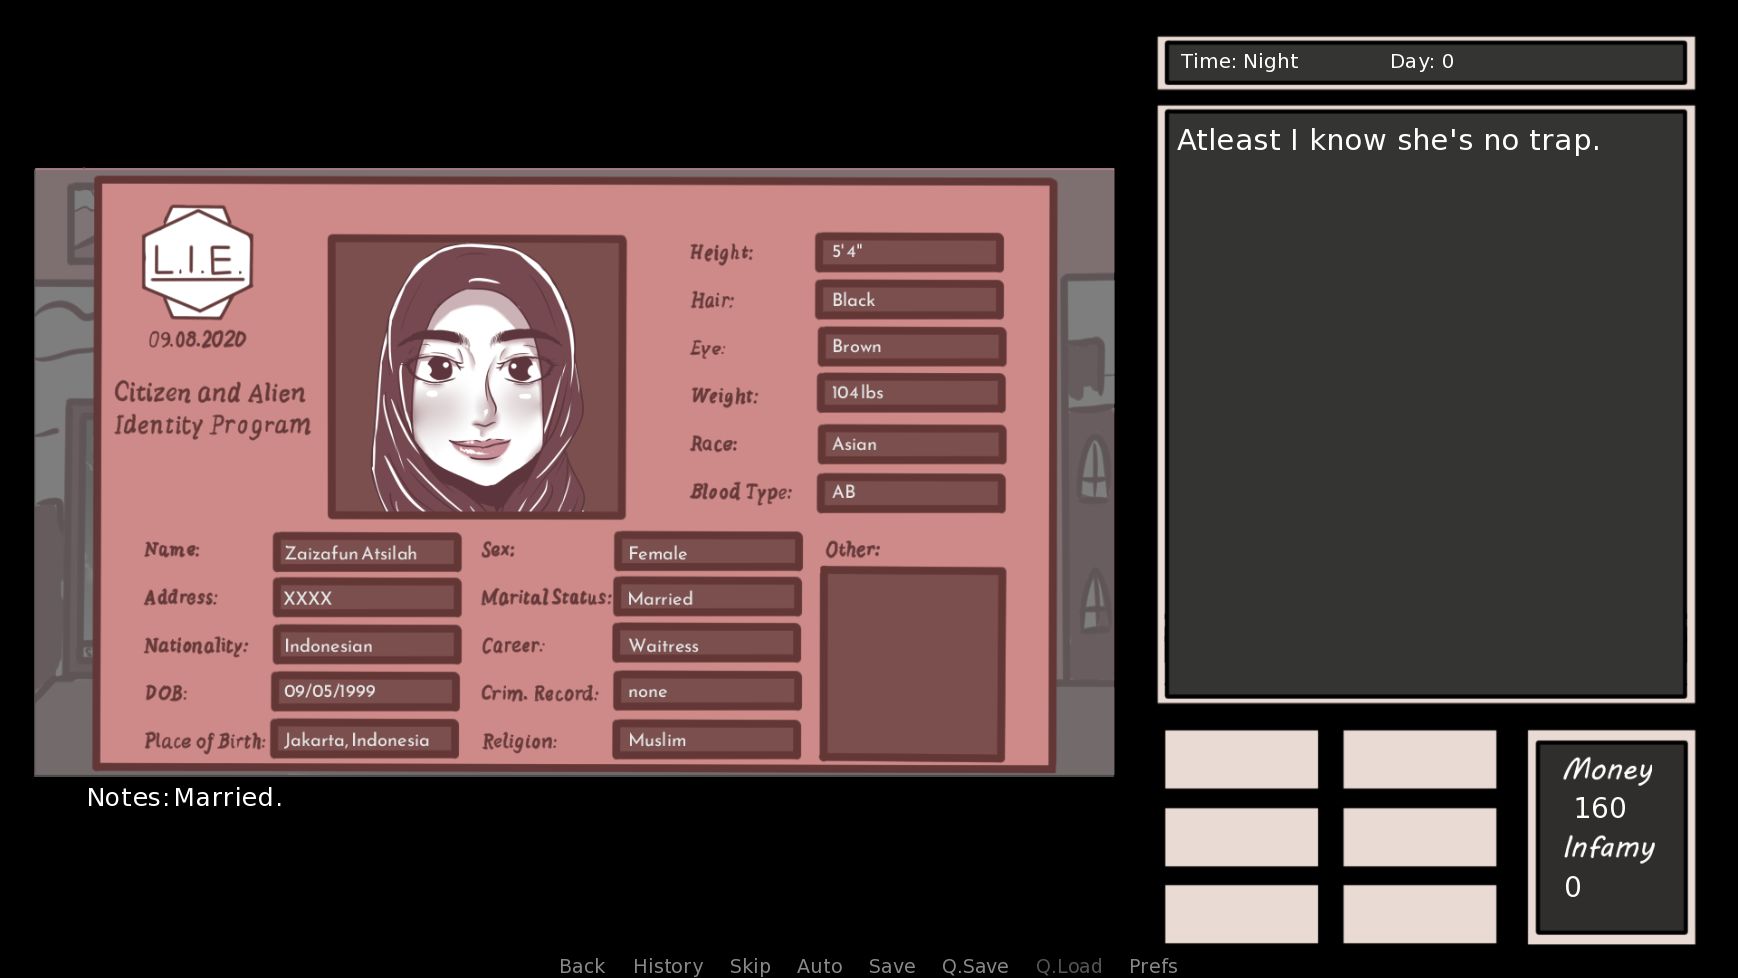1738x978 pixels.
Task: Toggle Auto-advance in the quick menu
Action: tap(819, 965)
